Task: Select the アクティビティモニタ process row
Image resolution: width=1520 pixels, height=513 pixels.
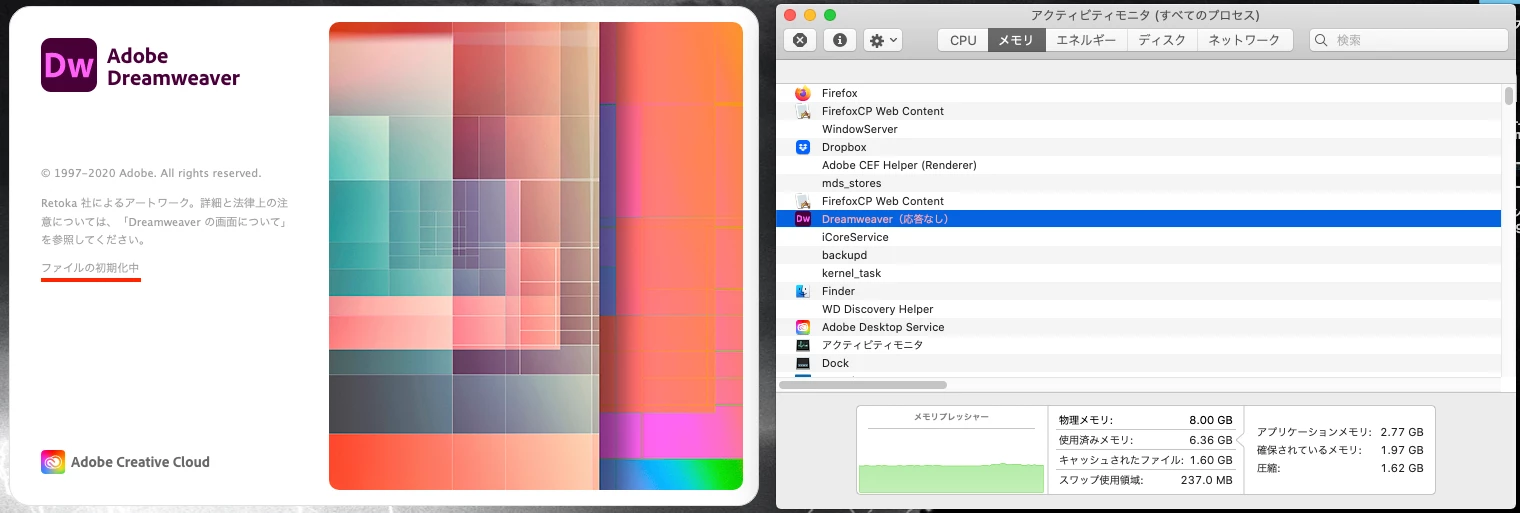Action: (1139, 345)
